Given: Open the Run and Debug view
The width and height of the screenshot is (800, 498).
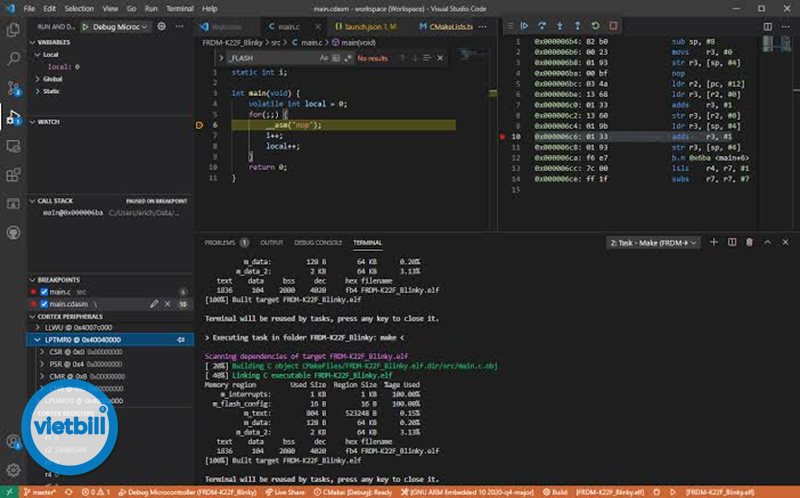Looking at the screenshot, I should tap(13, 117).
